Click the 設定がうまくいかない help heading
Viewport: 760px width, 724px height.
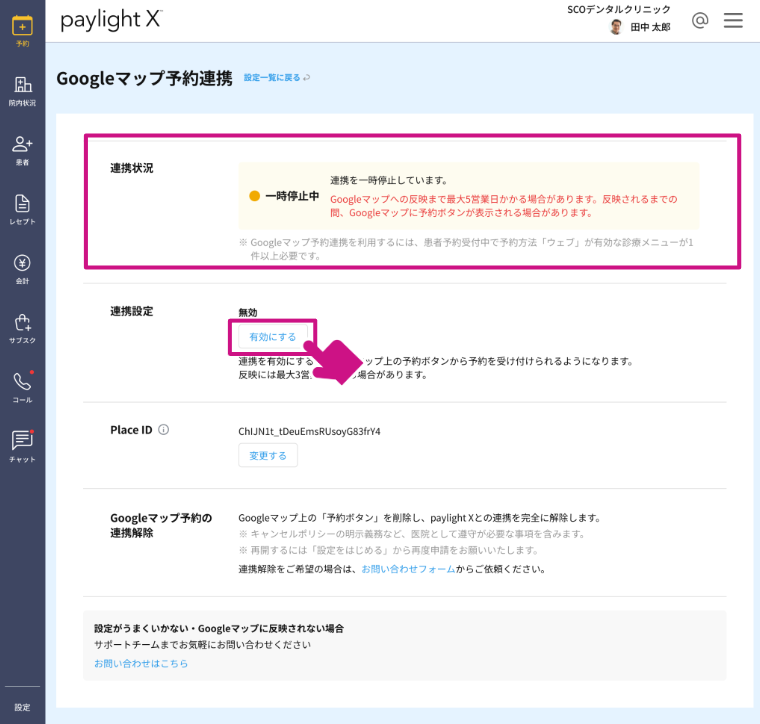point(219,629)
